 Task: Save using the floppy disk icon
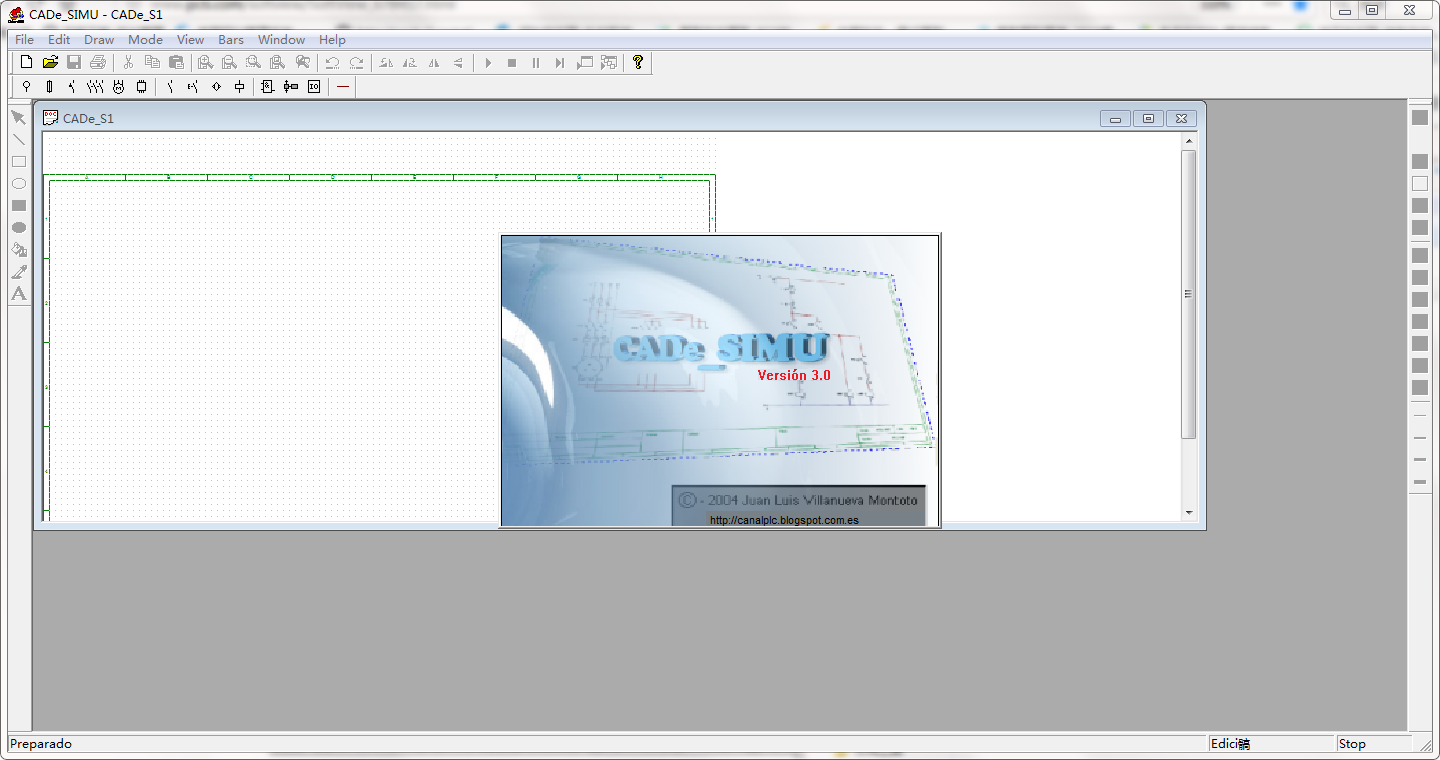point(74,62)
